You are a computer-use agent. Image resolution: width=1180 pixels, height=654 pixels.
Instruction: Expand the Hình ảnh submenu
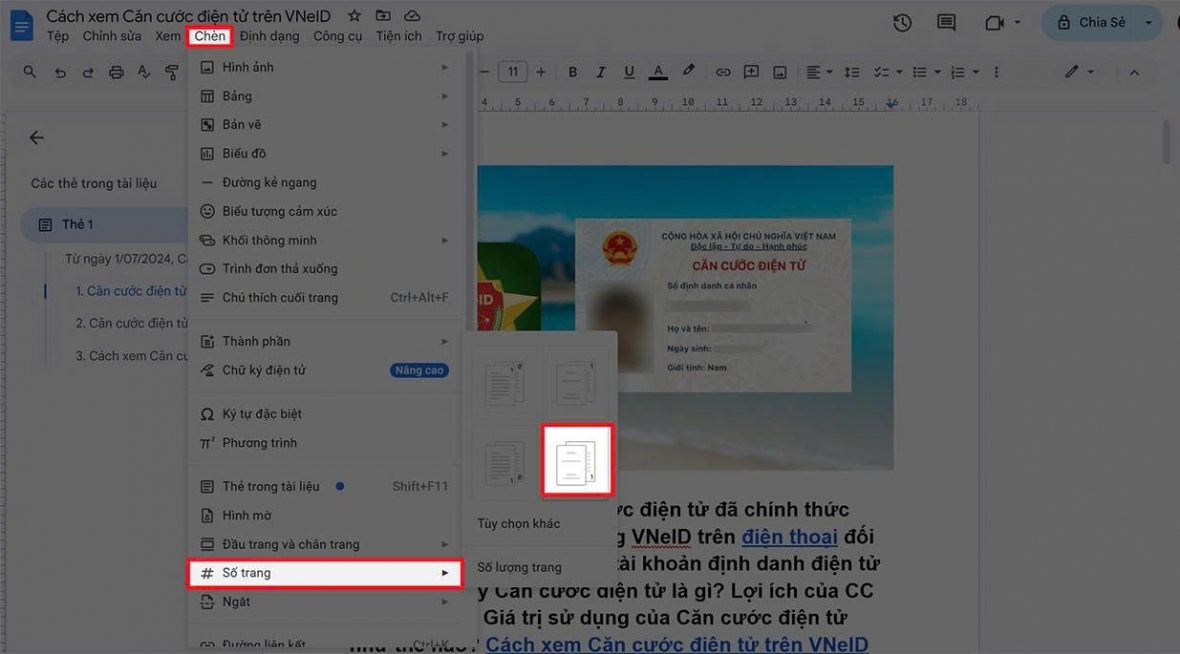point(324,67)
